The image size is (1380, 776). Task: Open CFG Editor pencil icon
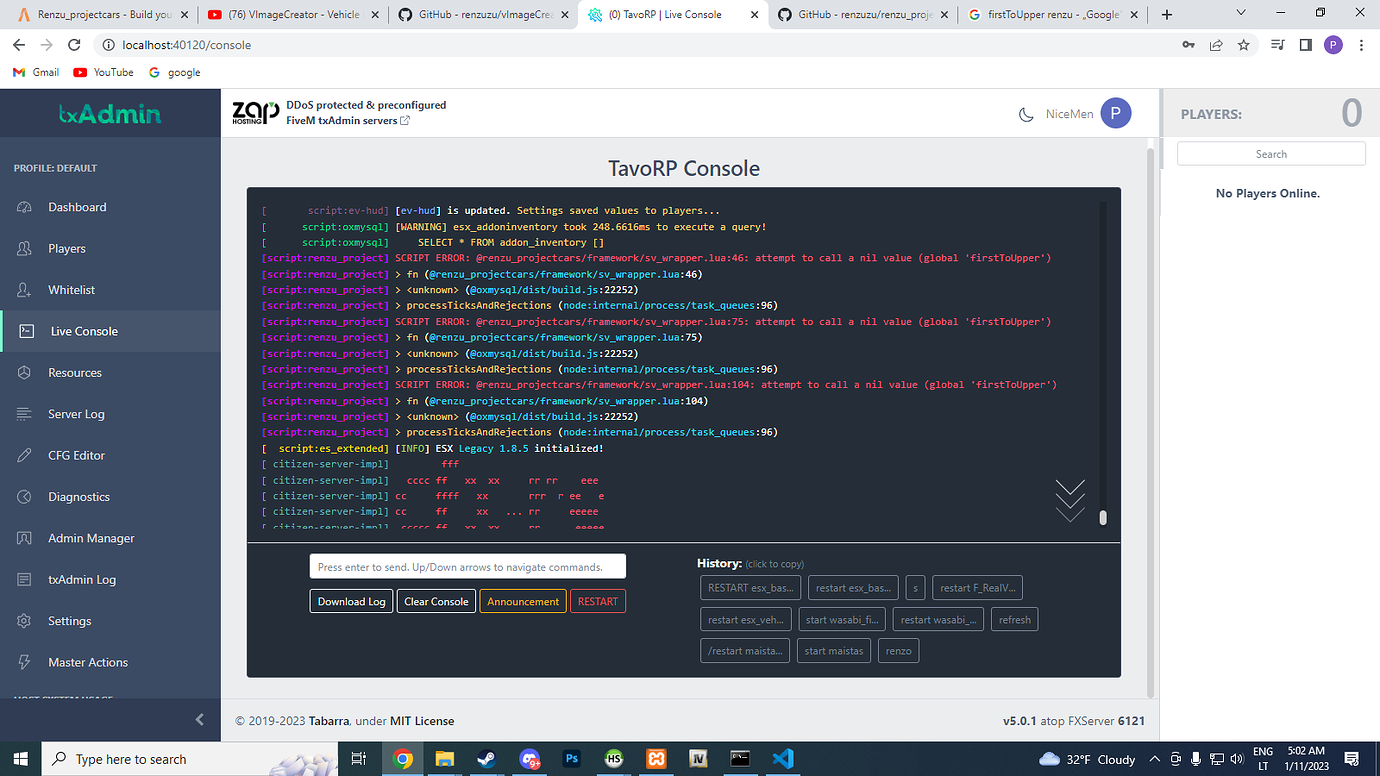(x=25, y=455)
